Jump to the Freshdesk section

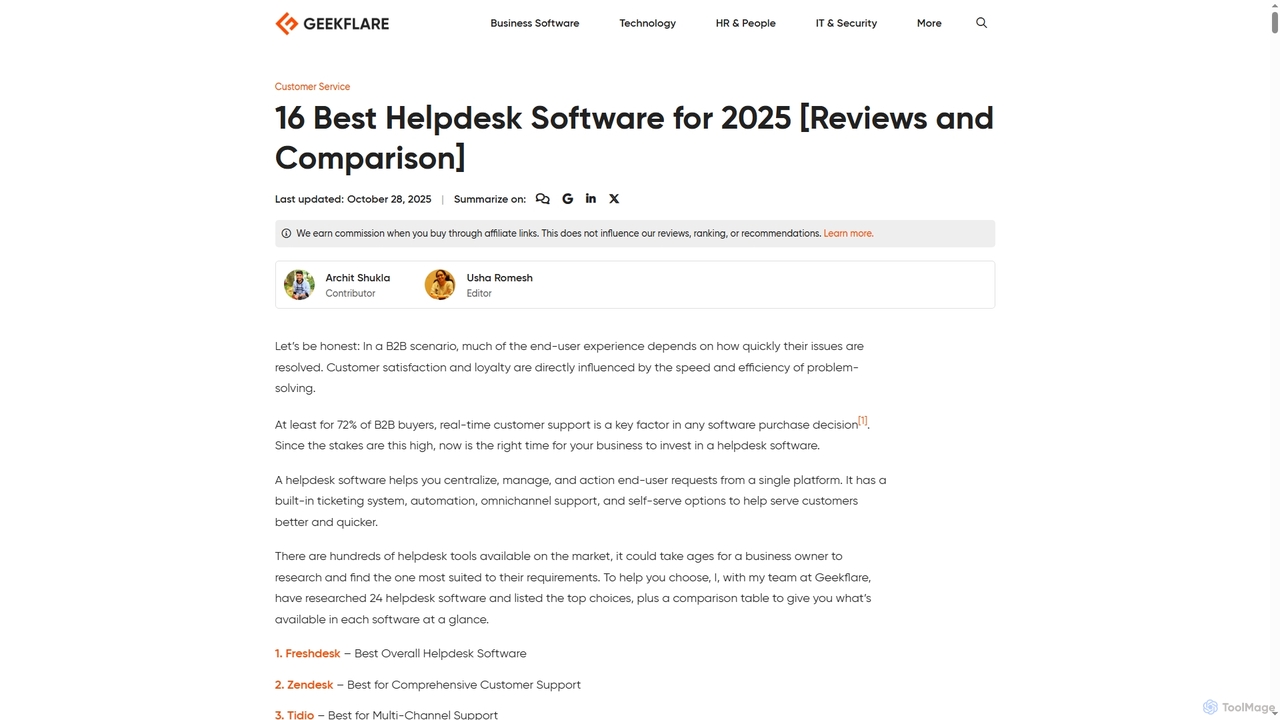pyautogui.click(x=308, y=654)
